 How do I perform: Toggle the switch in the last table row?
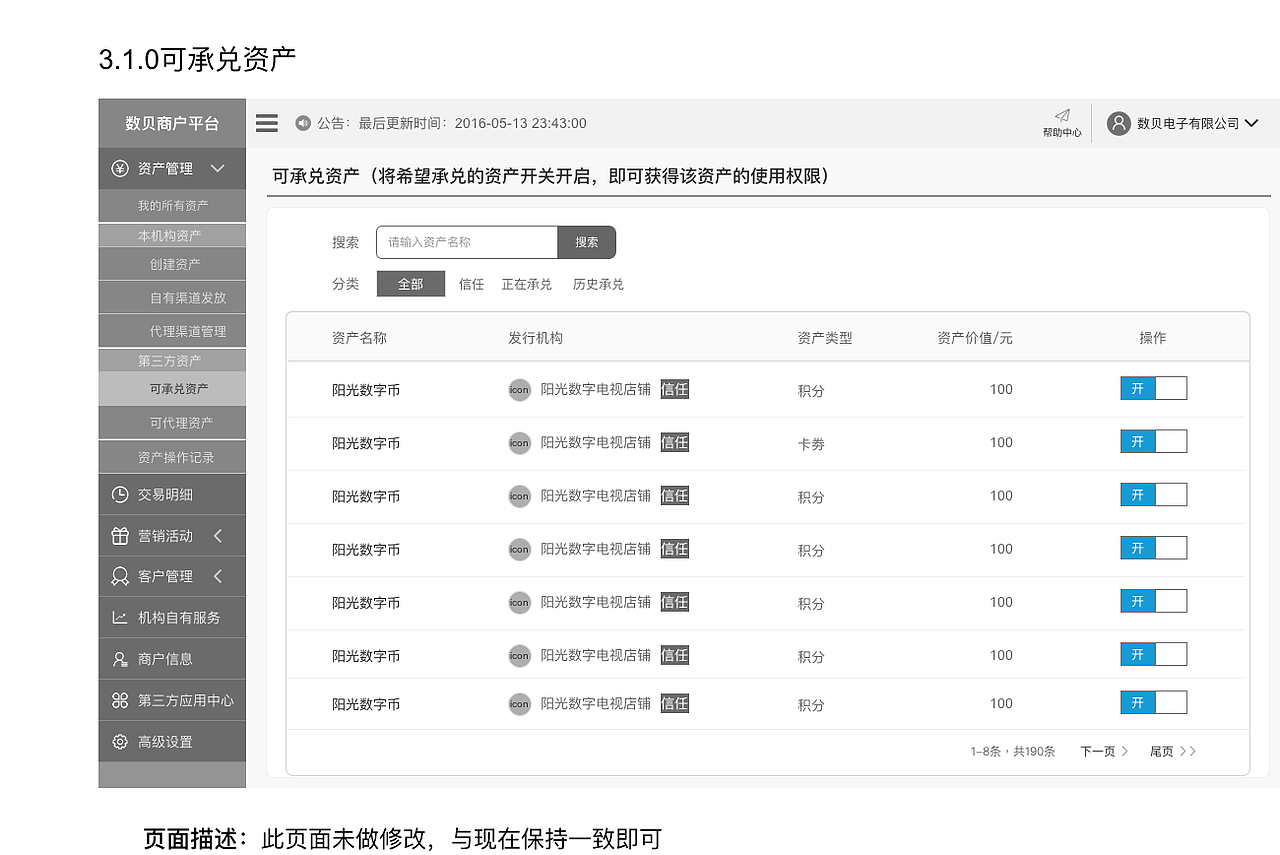tap(1153, 702)
